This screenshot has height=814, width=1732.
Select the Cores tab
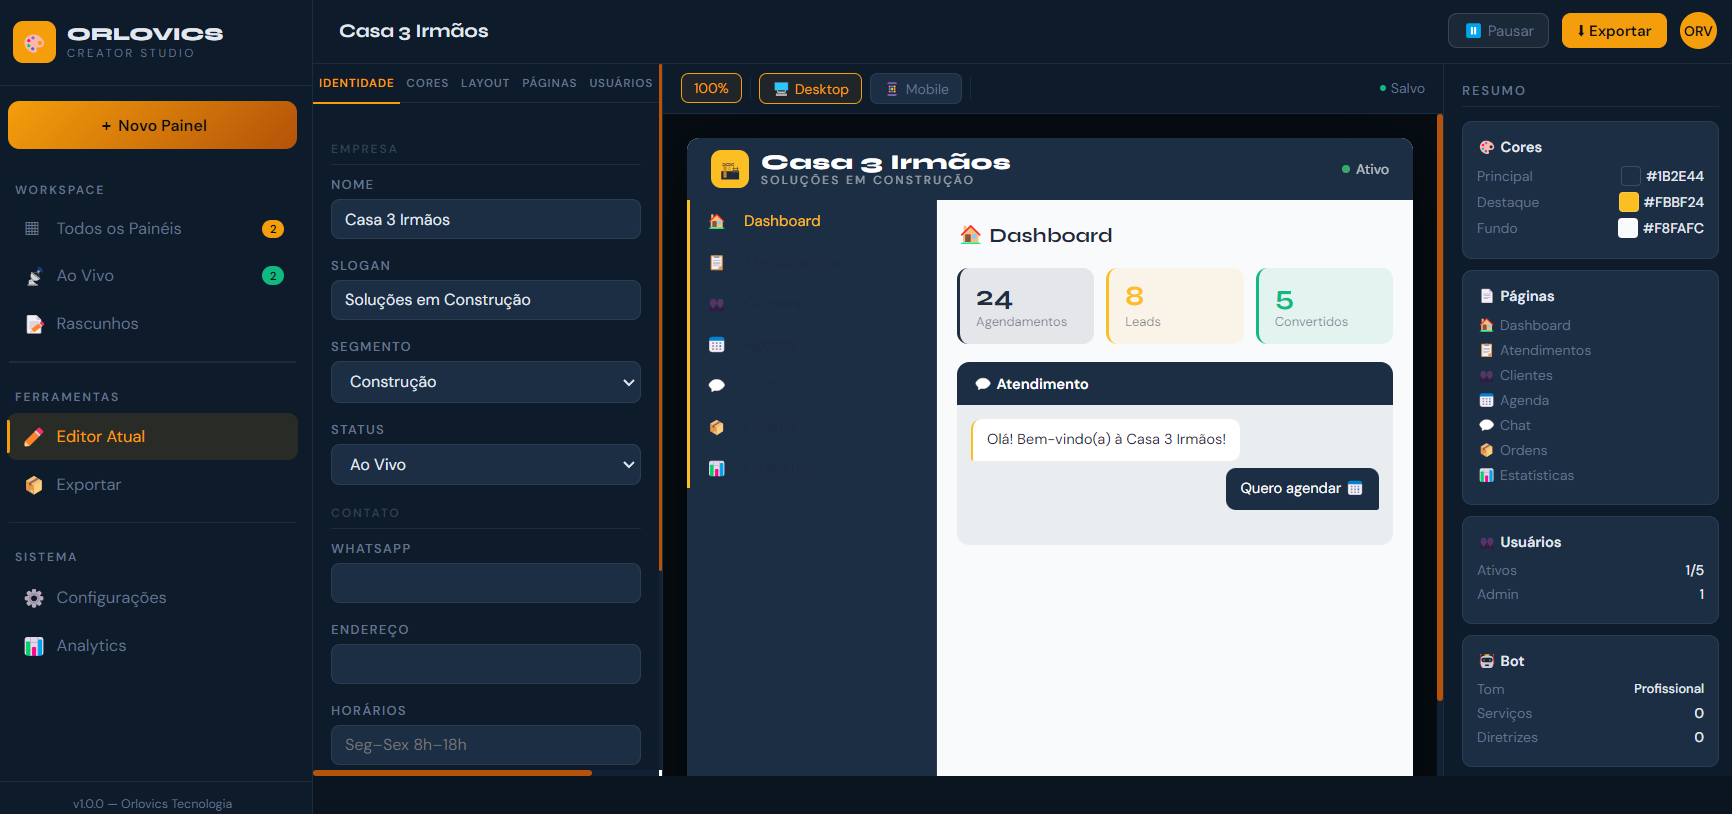[427, 83]
